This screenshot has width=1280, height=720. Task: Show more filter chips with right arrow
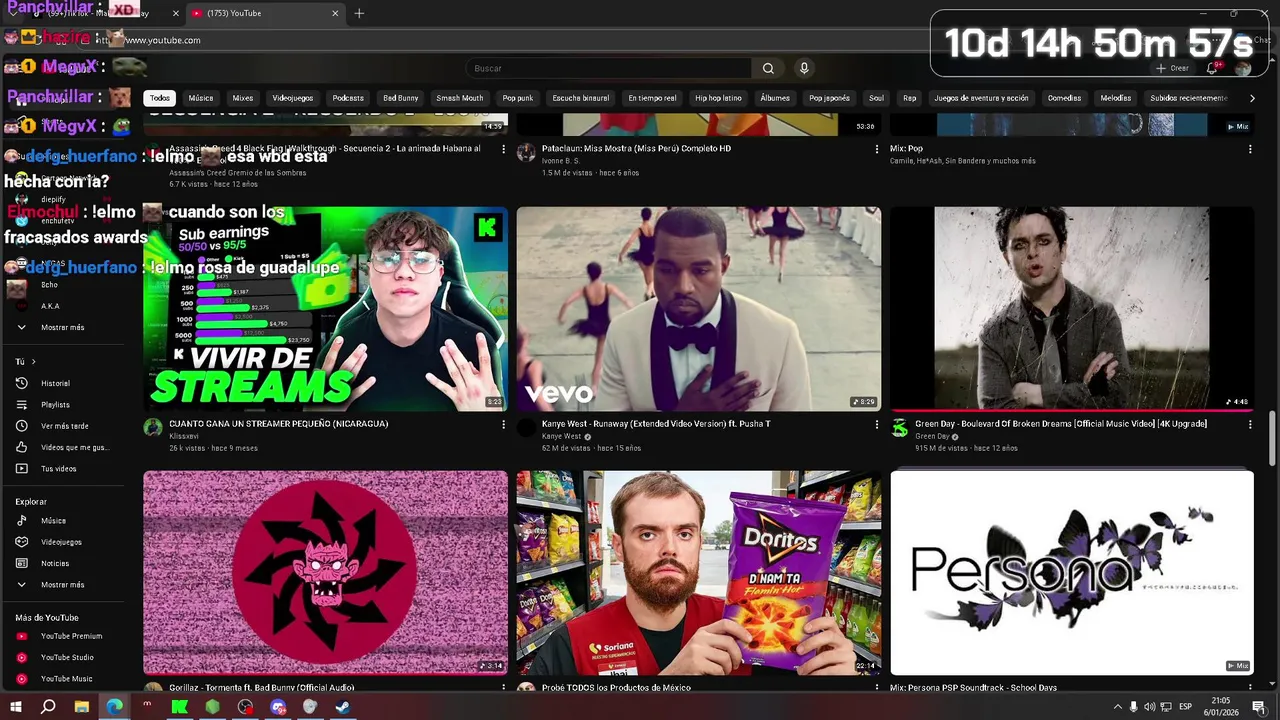point(1252,98)
